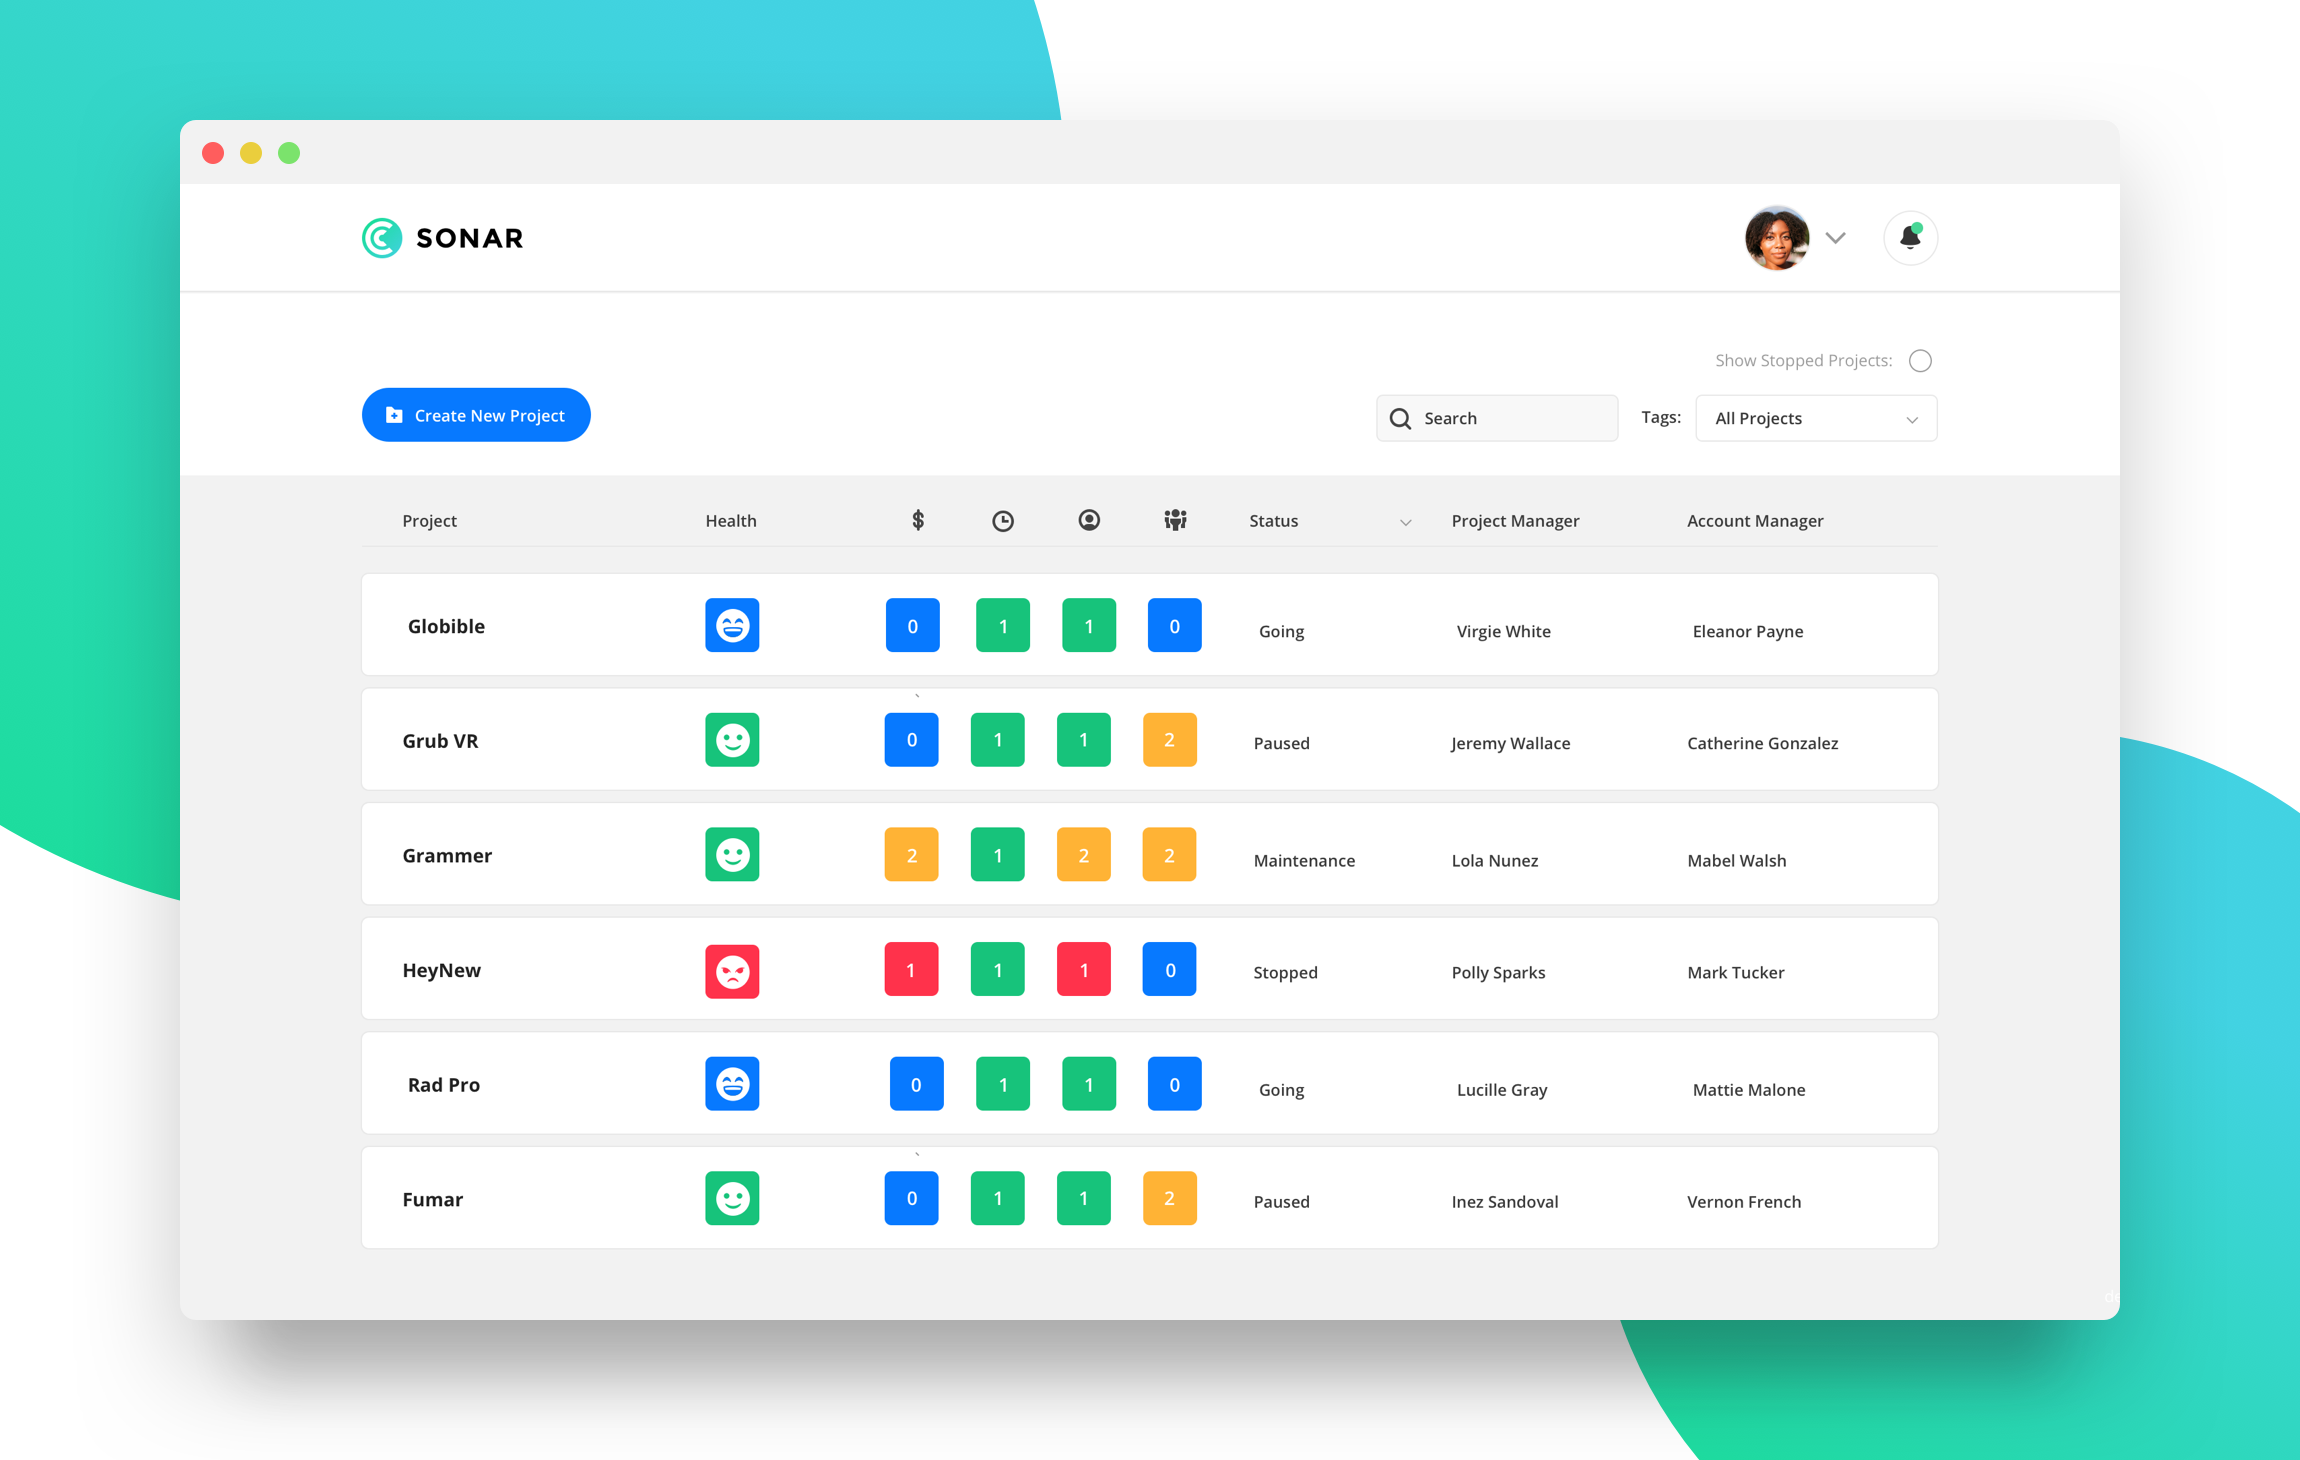Open notifications via the bell icon
The height and width of the screenshot is (1460, 2300).
(1910, 238)
